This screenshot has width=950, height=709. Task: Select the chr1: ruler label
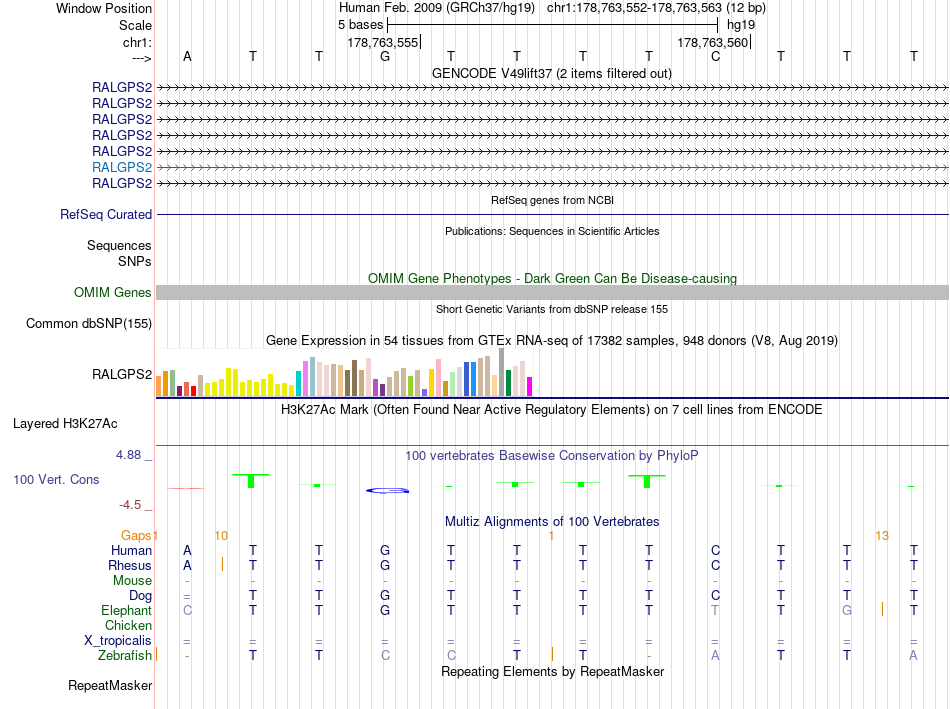click(x=137, y=42)
